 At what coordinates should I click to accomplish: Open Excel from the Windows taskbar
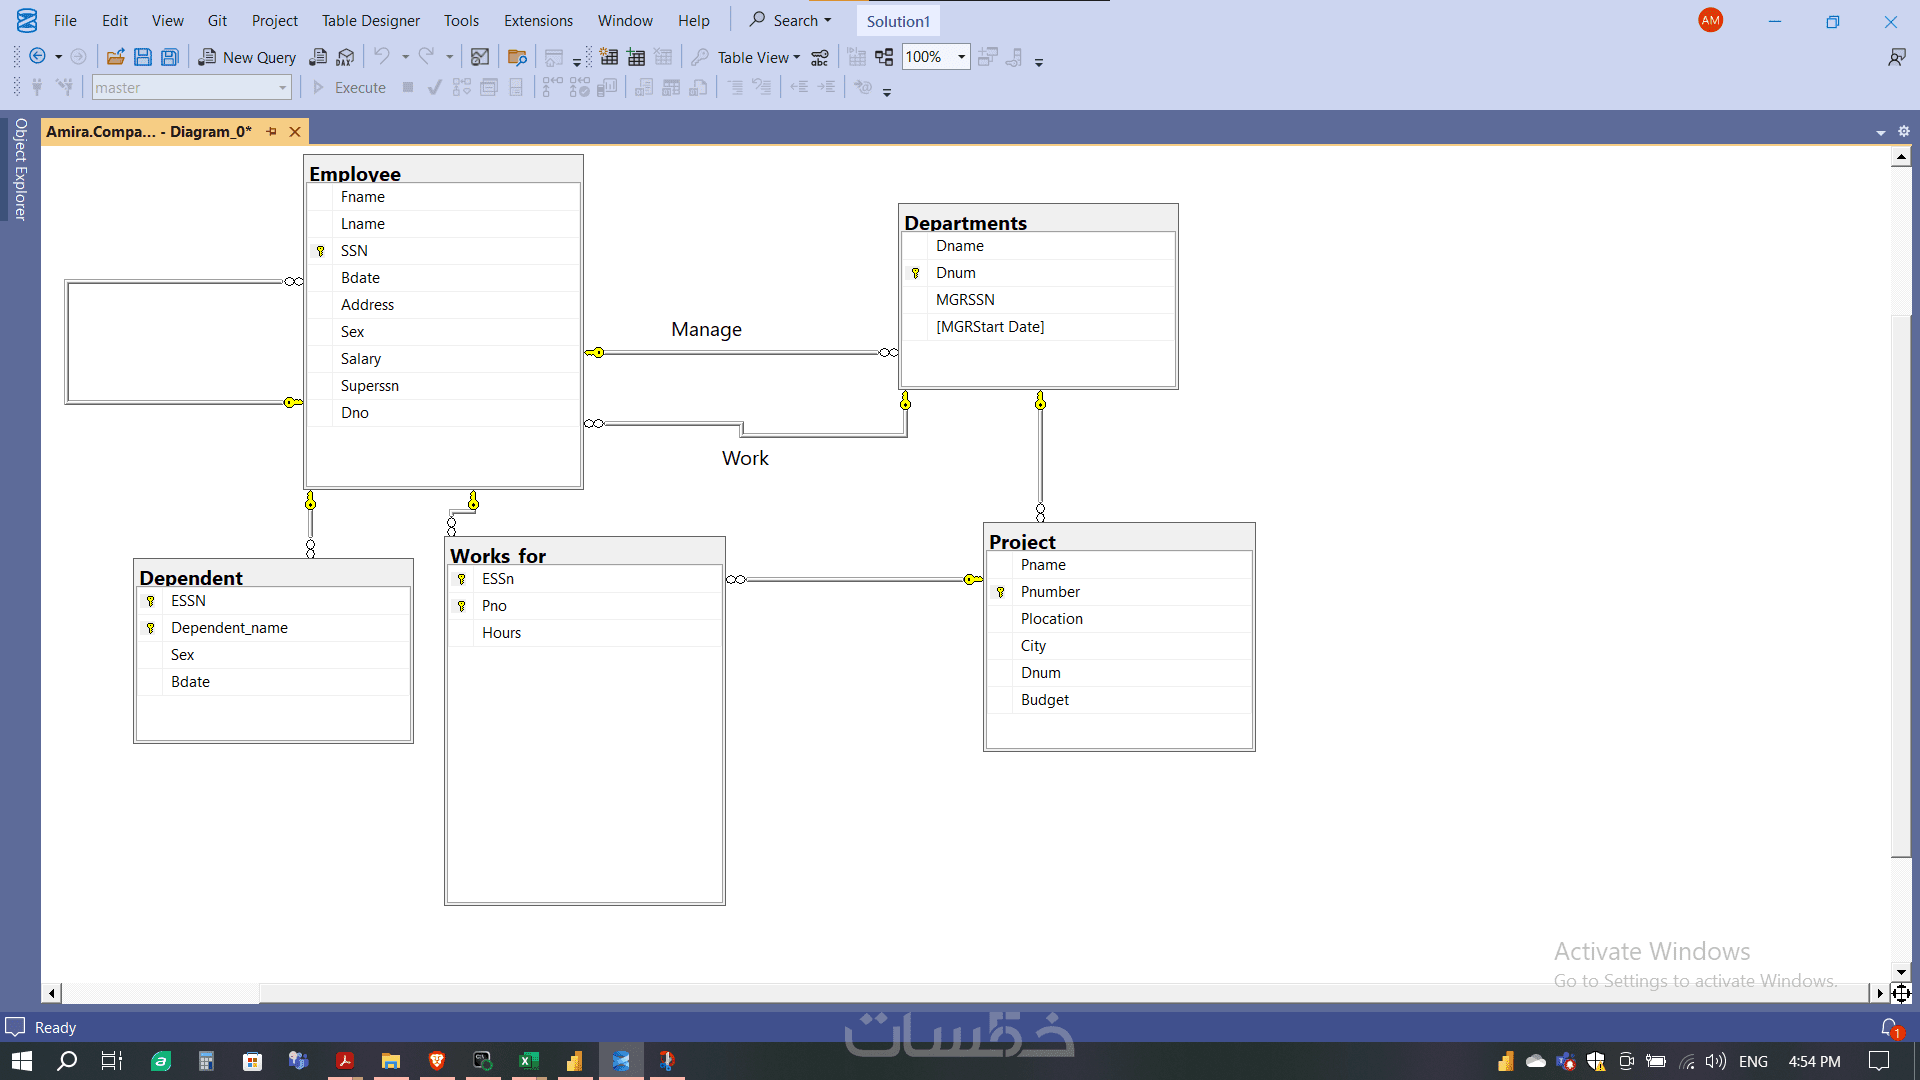[528, 1061]
